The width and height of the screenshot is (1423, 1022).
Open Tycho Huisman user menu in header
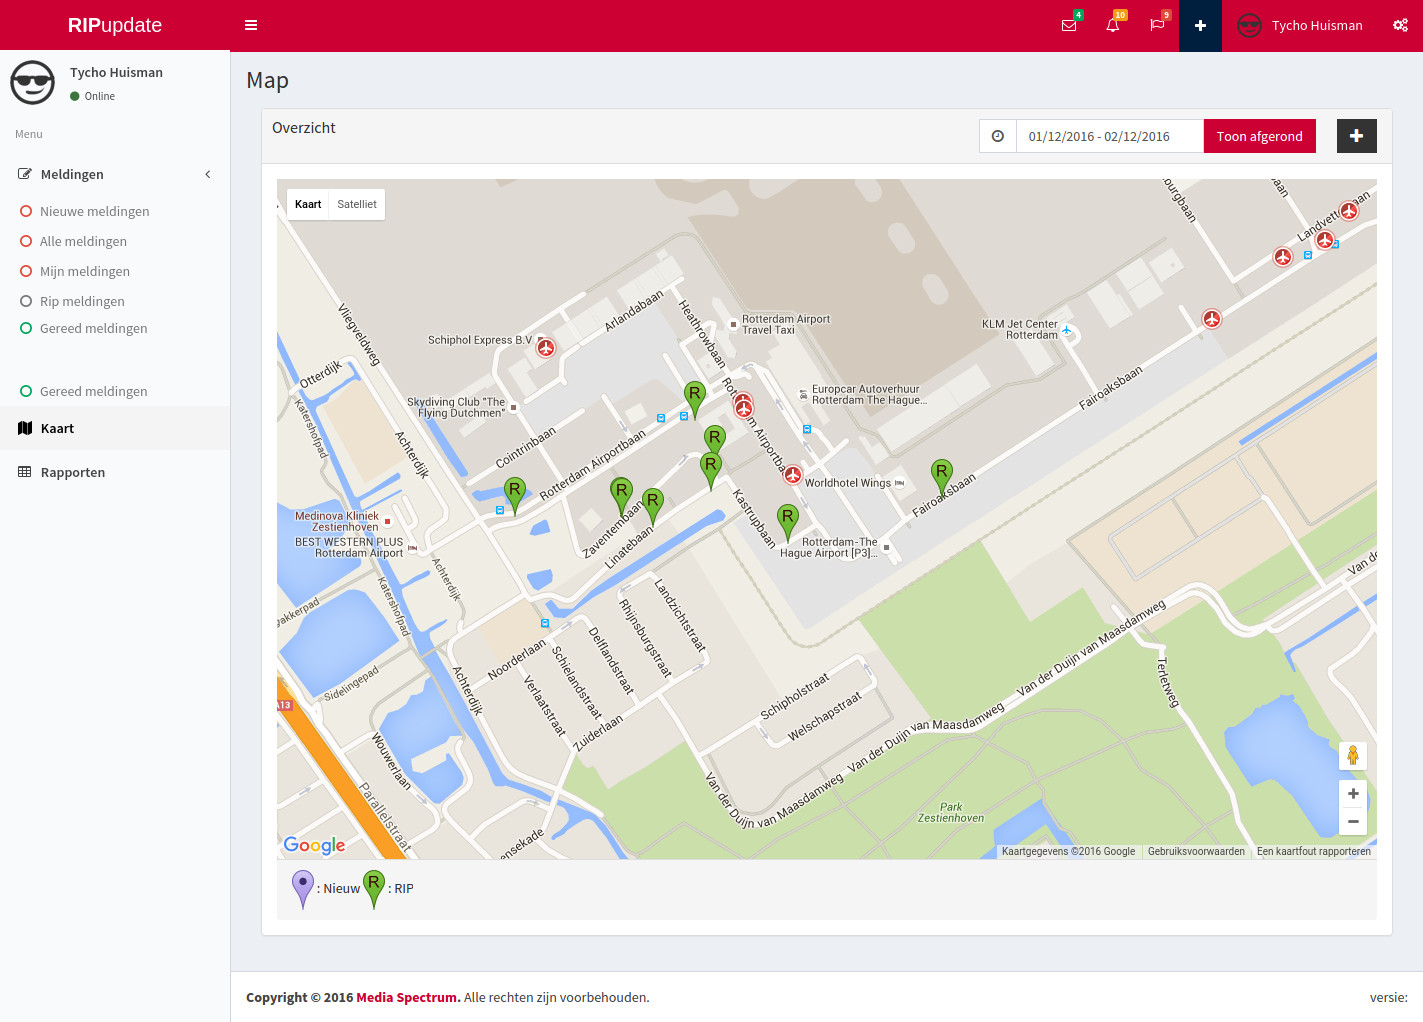pyautogui.click(x=1300, y=25)
